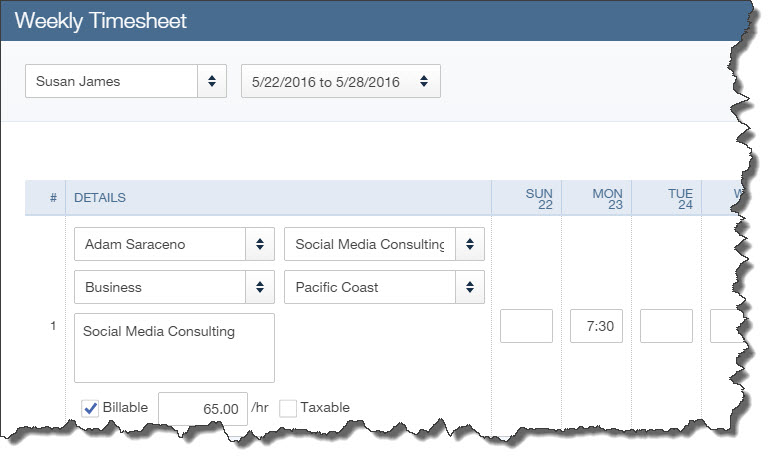Click the Adam Saraceno customer field

tap(160, 244)
